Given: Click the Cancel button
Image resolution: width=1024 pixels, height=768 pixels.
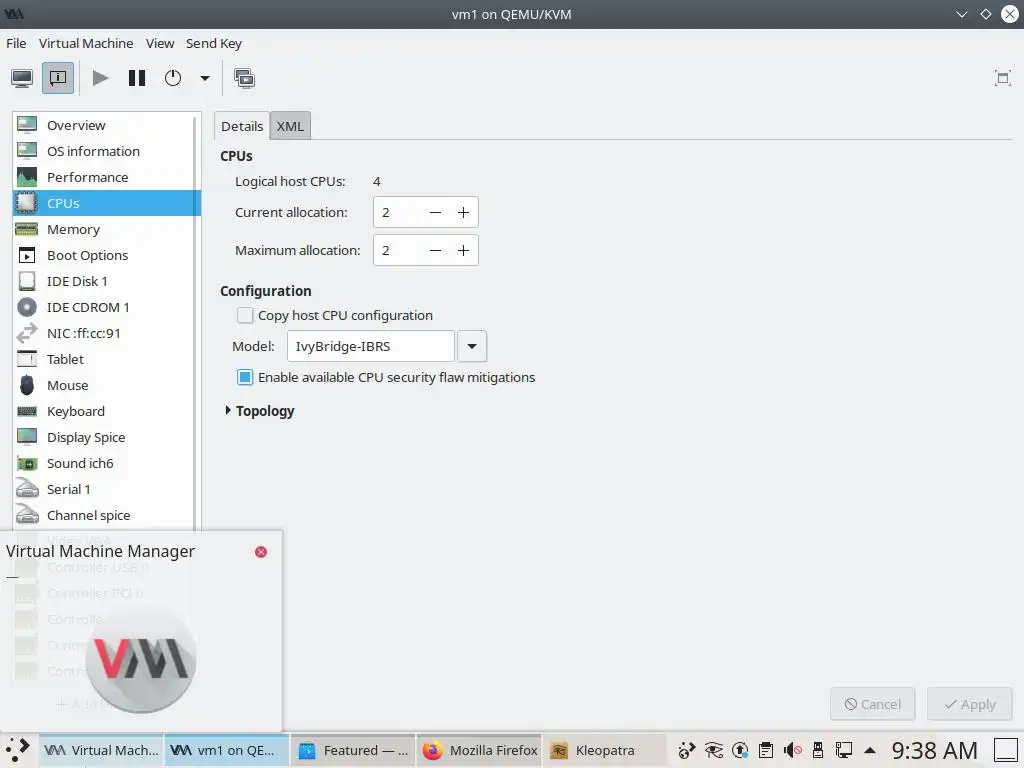Looking at the screenshot, I should coord(872,704).
